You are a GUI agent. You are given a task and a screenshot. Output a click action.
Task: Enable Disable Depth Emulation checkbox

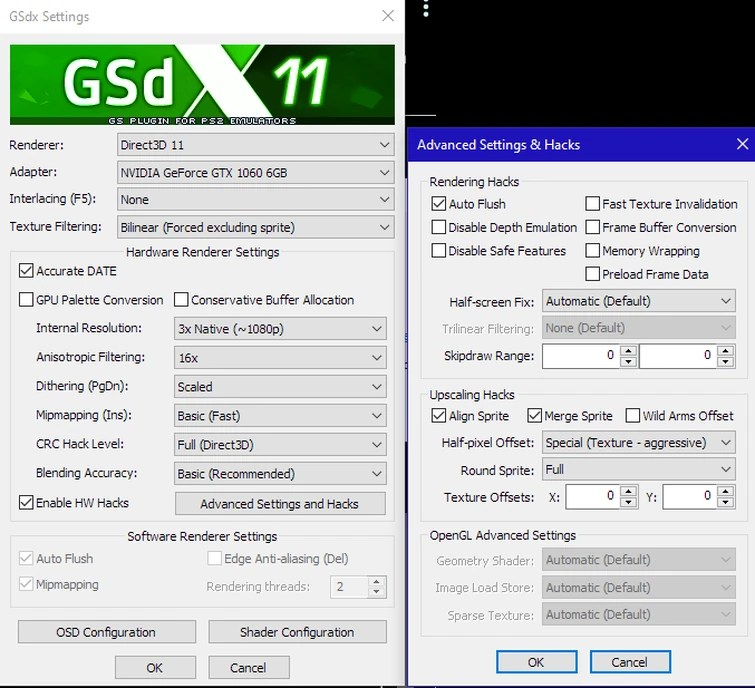(439, 227)
